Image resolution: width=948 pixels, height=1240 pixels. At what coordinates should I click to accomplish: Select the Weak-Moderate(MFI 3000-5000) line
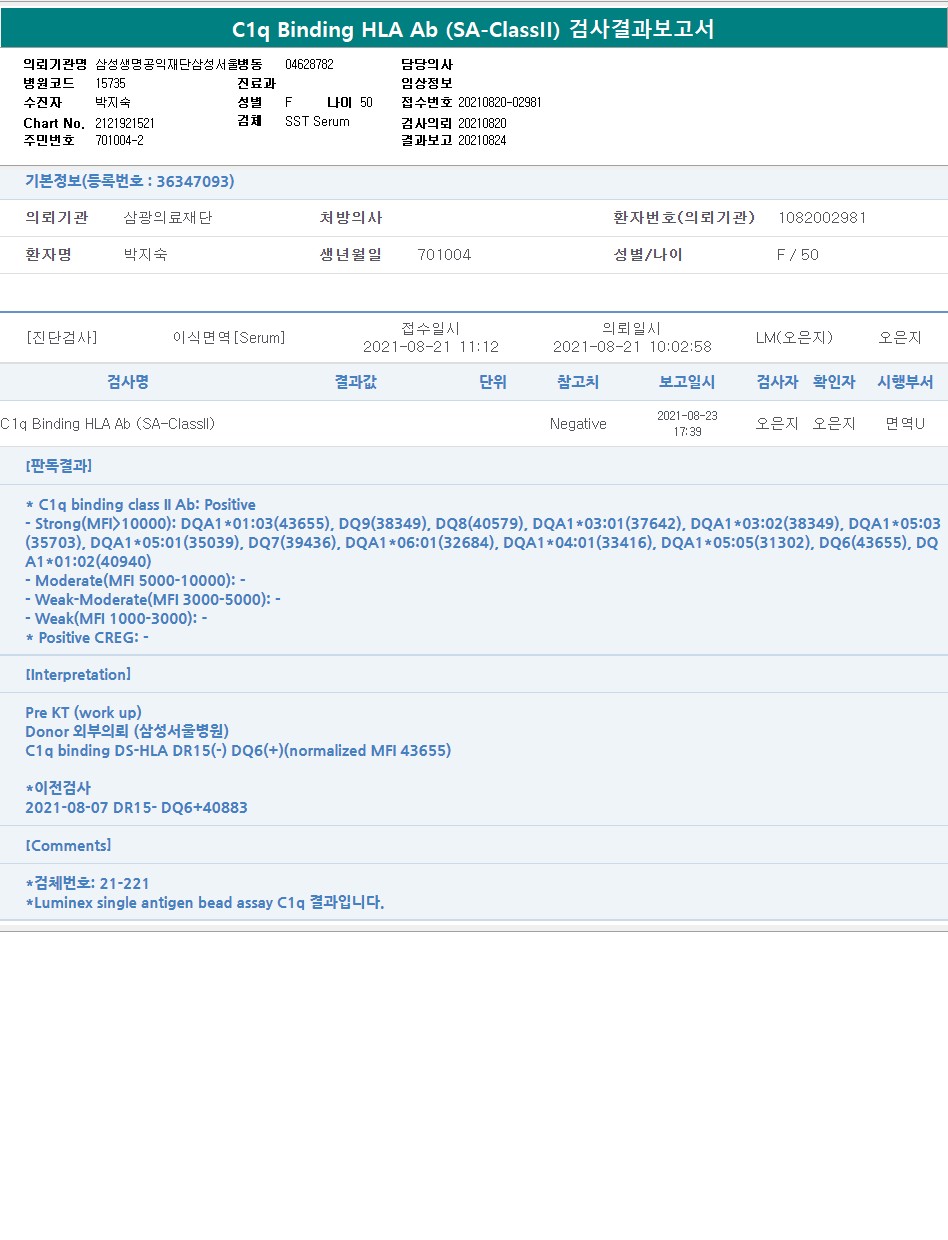pos(153,599)
